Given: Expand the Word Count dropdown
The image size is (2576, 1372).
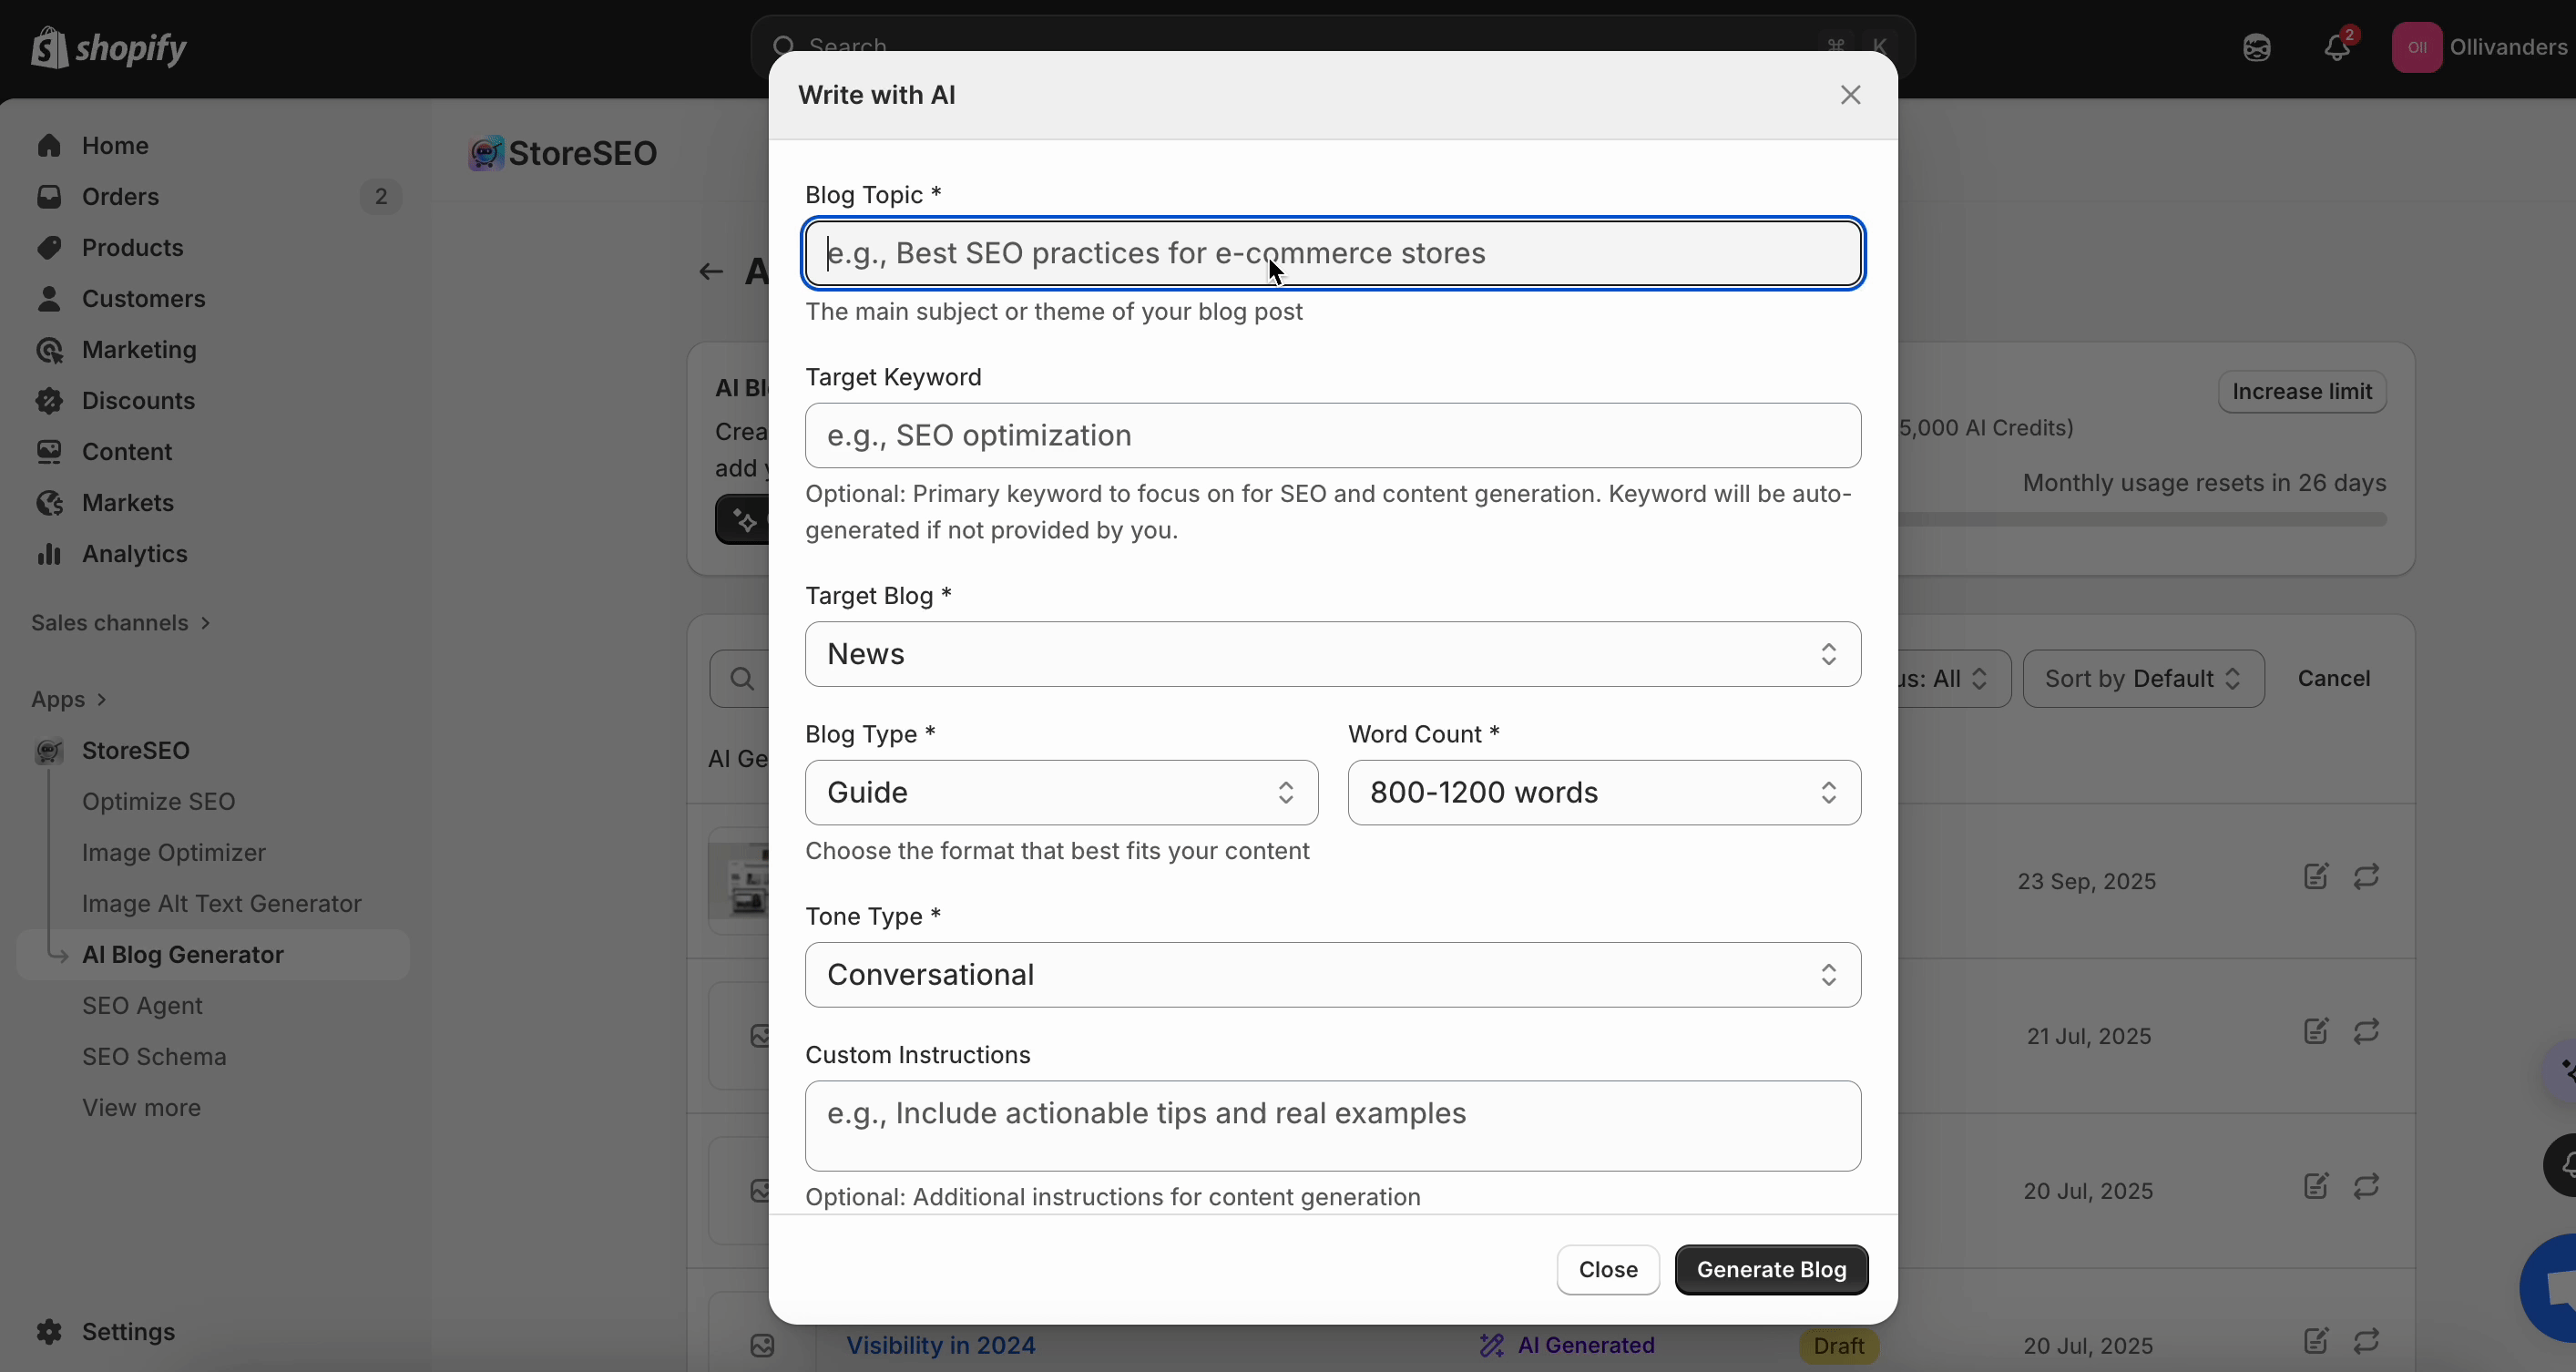Looking at the screenshot, I should tap(1603, 793).
